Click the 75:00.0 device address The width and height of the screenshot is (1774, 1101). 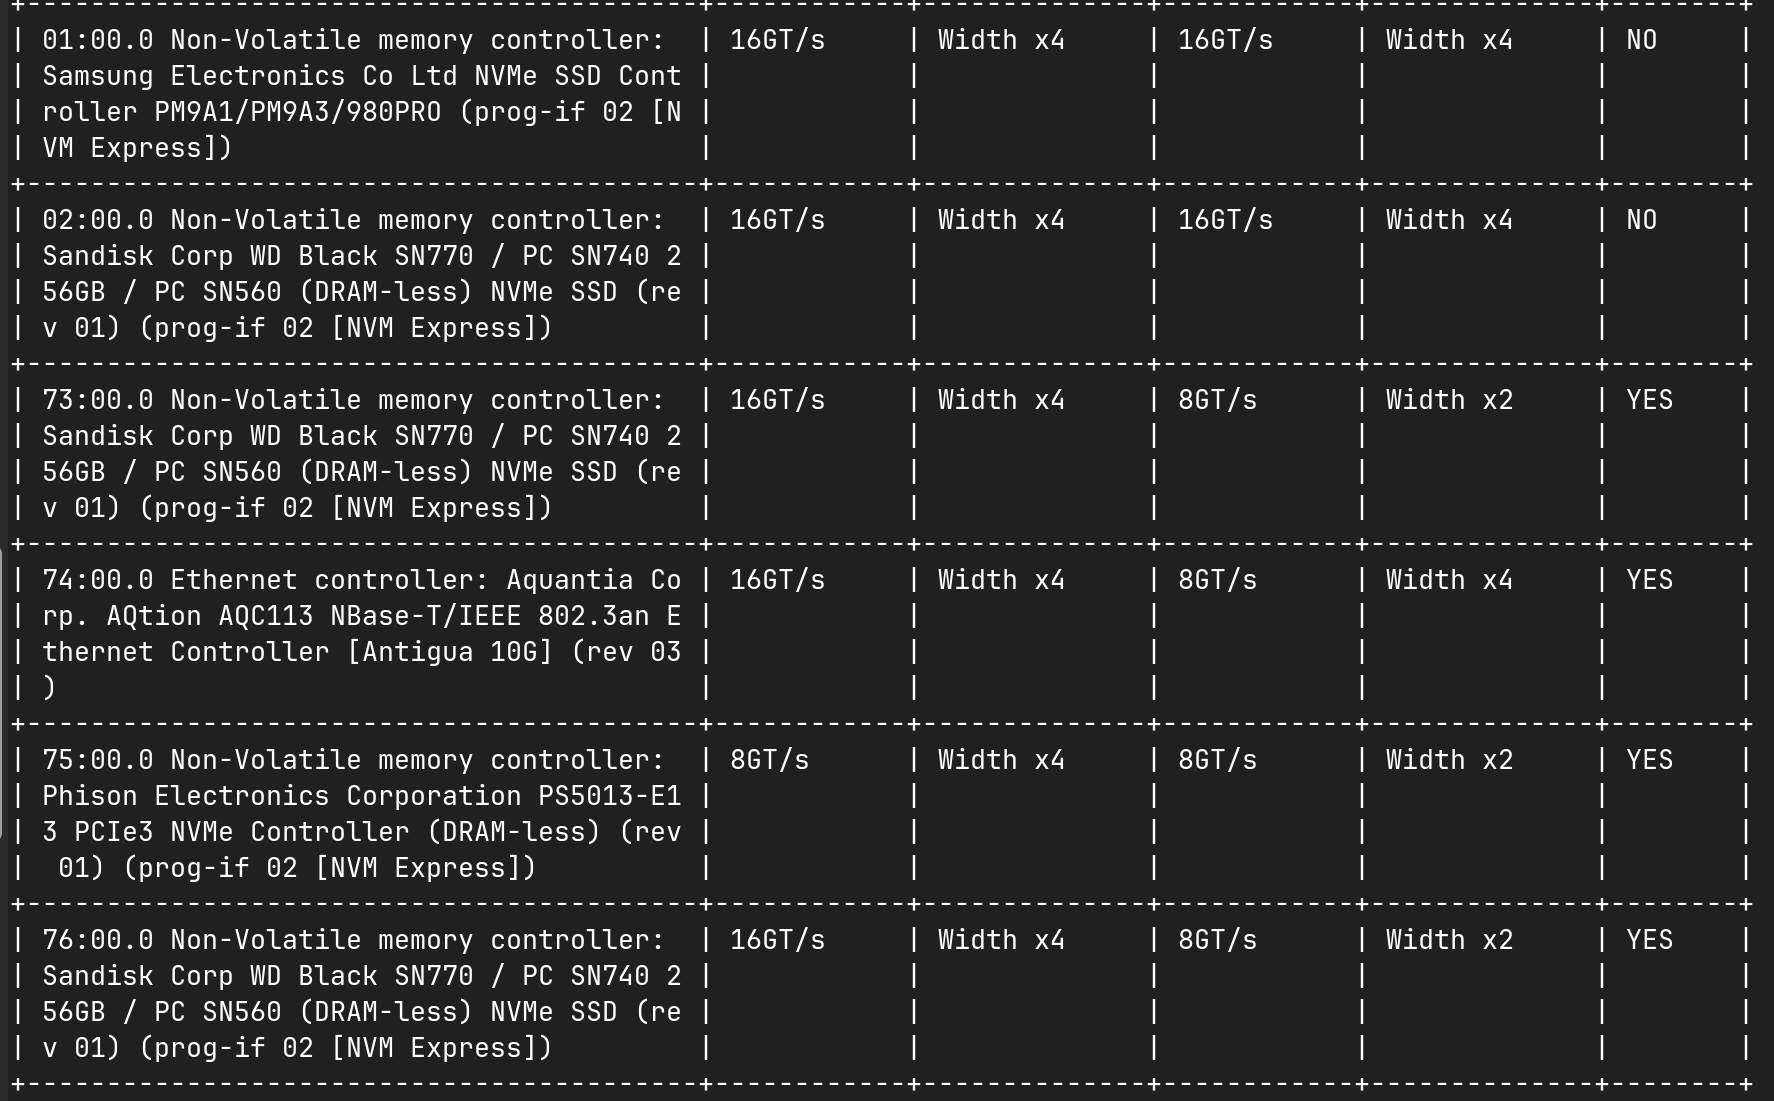[x=98, y=760]
